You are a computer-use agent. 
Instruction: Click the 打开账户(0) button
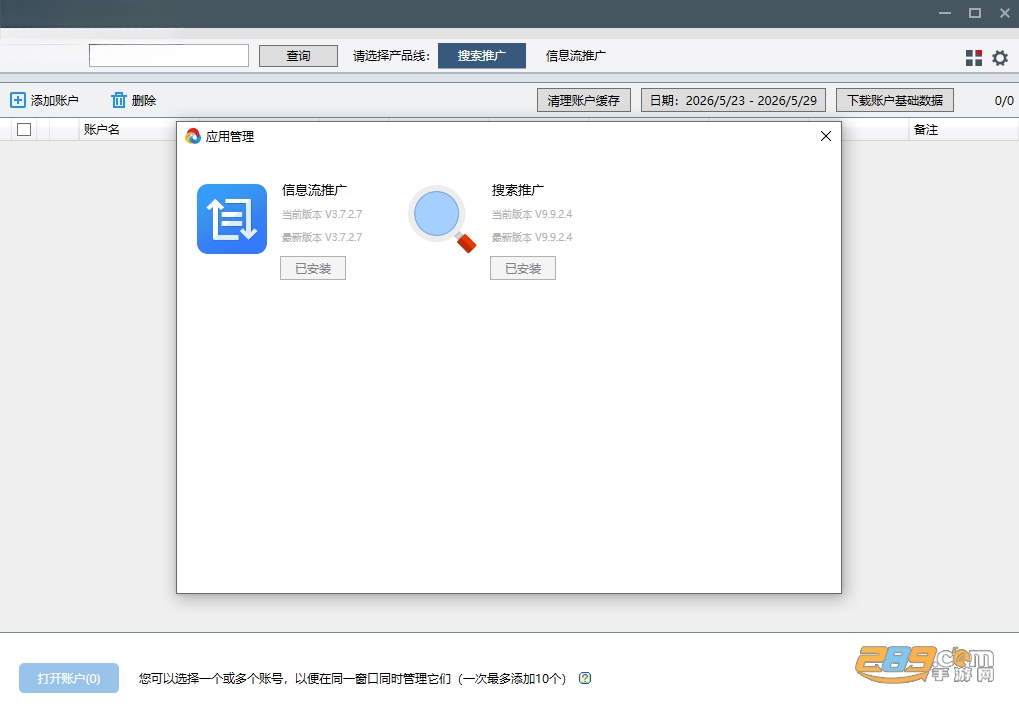[69, 678]
